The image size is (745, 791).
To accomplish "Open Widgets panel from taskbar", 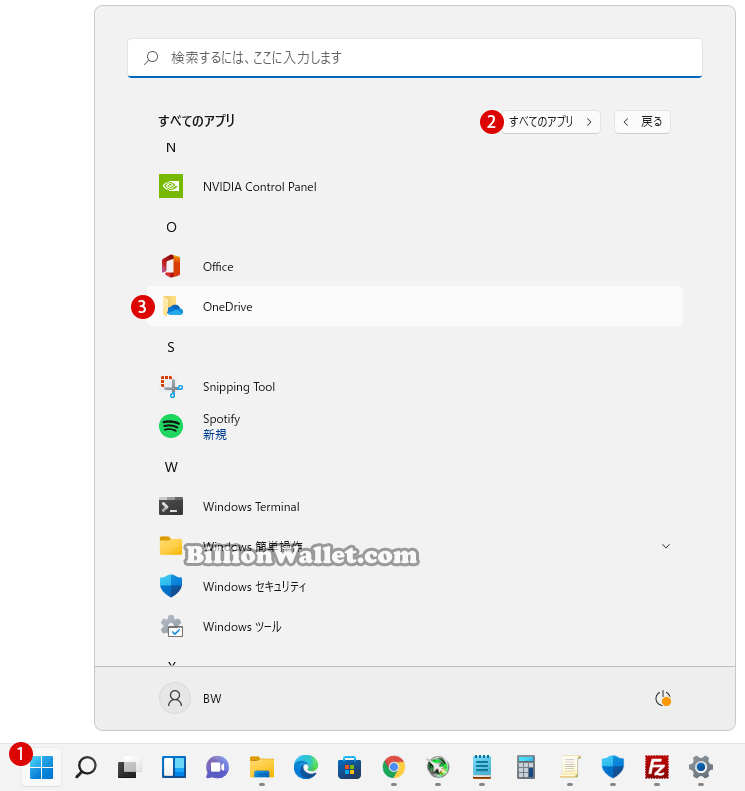I will coord(174,768).
